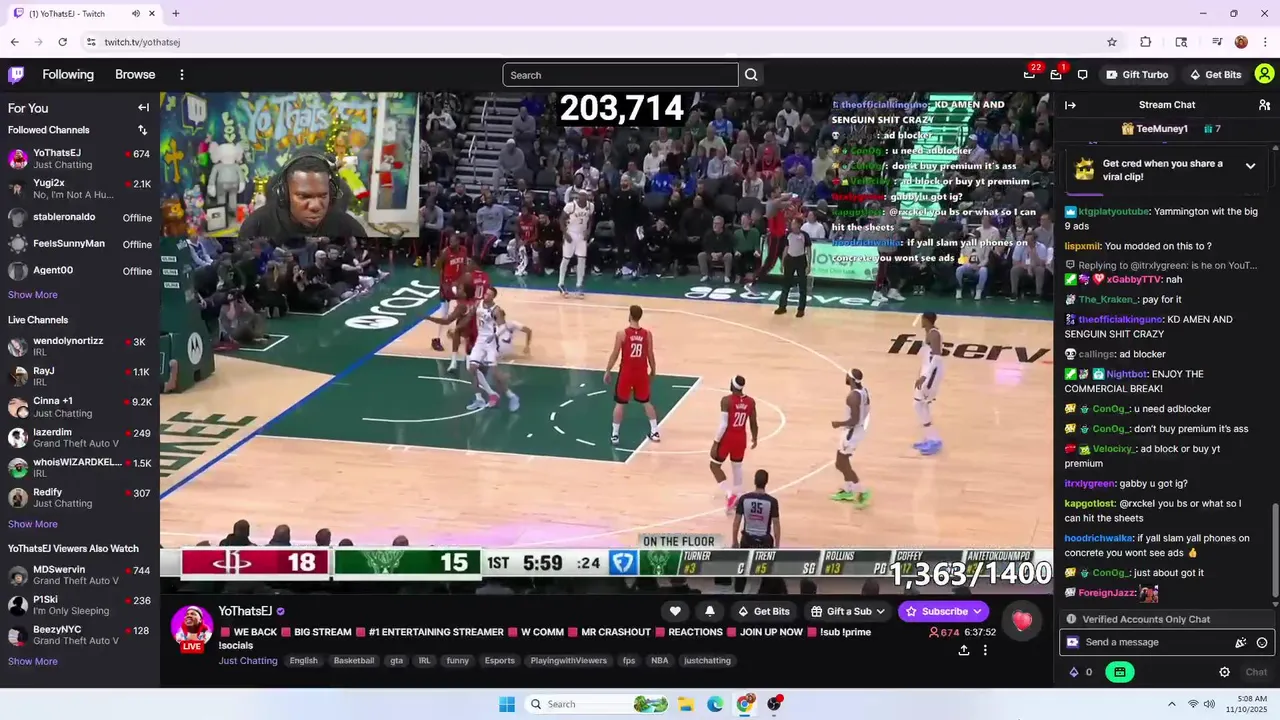This screenshot has width=1280, height=720.
Task: Open MDSwervin channel in Viewers Also Watch
Action: point(80,576)
